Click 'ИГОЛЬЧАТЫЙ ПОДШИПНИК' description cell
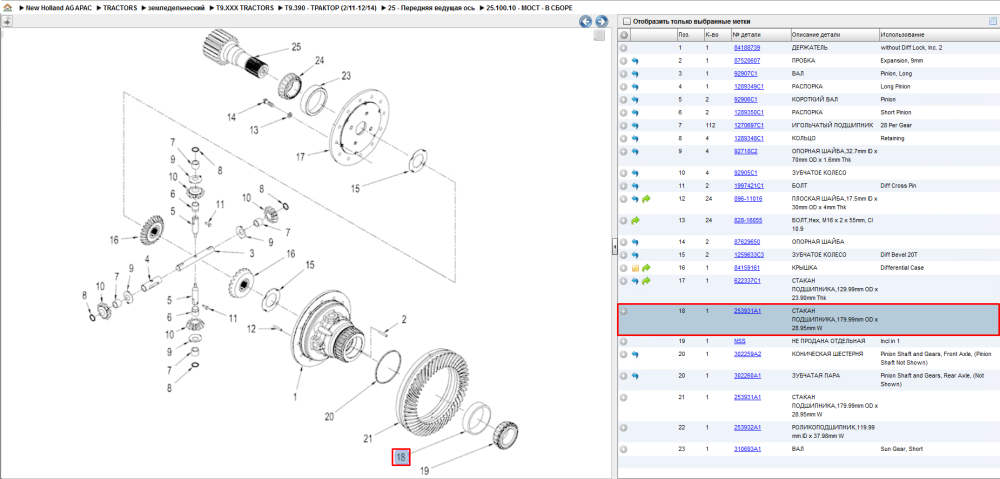This screenshot has height=479, width=1000. click(x=832, y=126)
